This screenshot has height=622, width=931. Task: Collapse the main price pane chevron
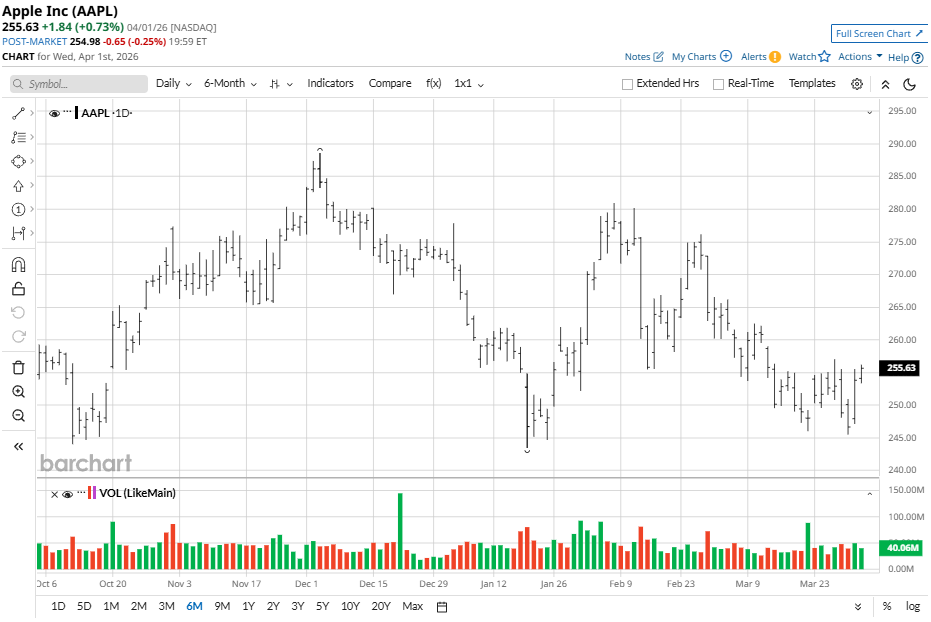[x=869, y=113]
